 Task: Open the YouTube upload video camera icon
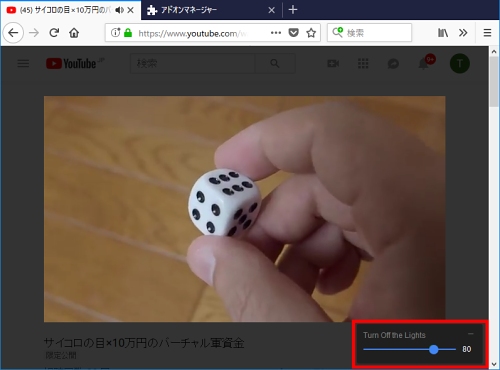[333, 63]
